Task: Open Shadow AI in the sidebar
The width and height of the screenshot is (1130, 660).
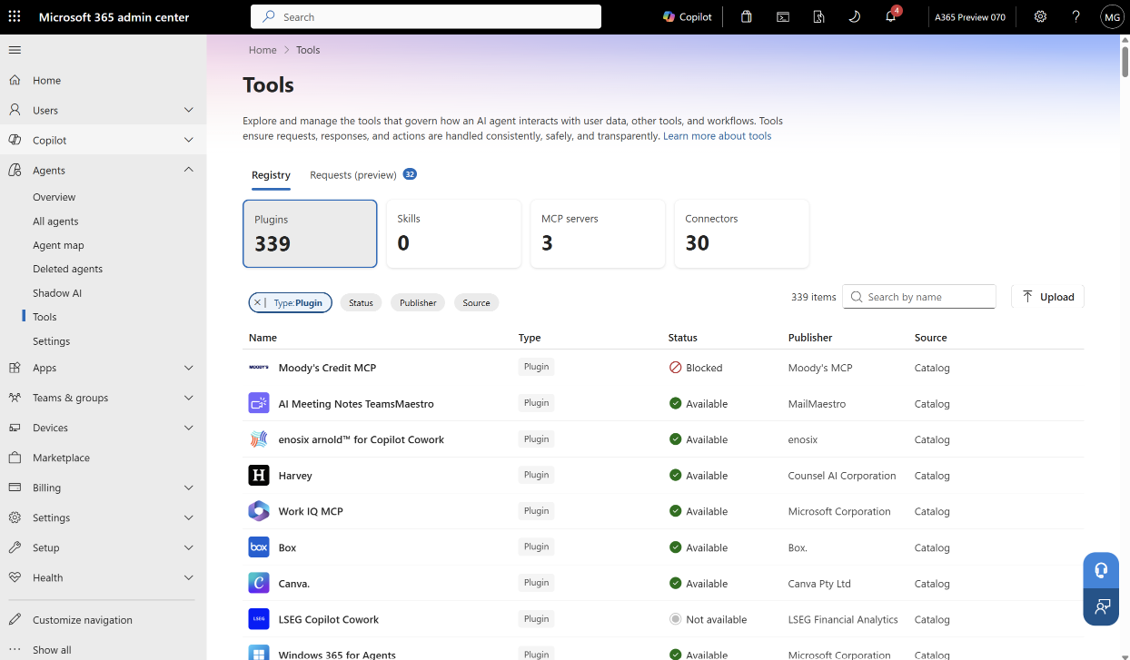Action: click(x=57, y=293)
